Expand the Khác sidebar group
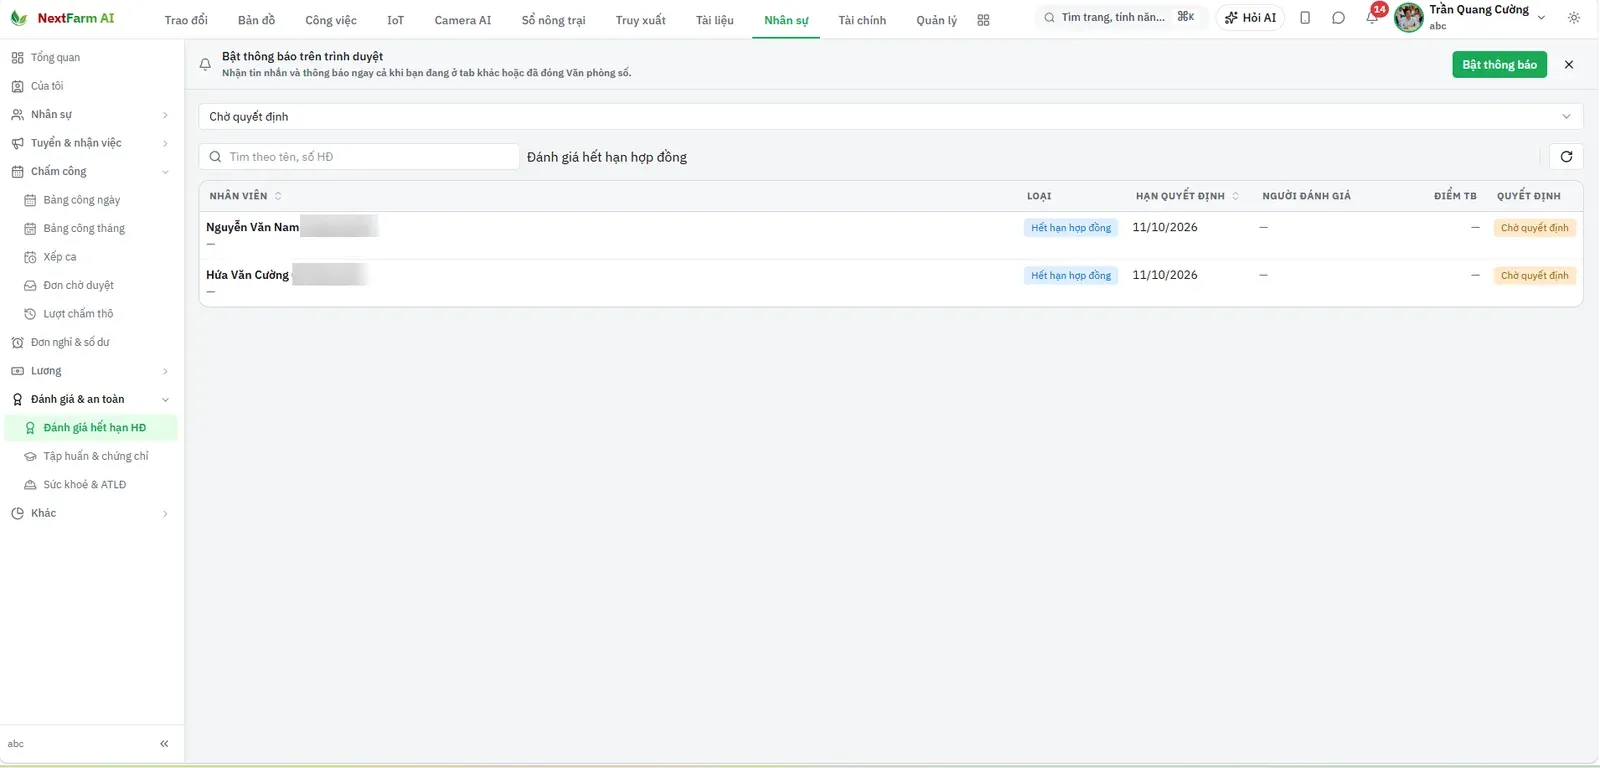1600x768 pixels. (x=92, y=514)
